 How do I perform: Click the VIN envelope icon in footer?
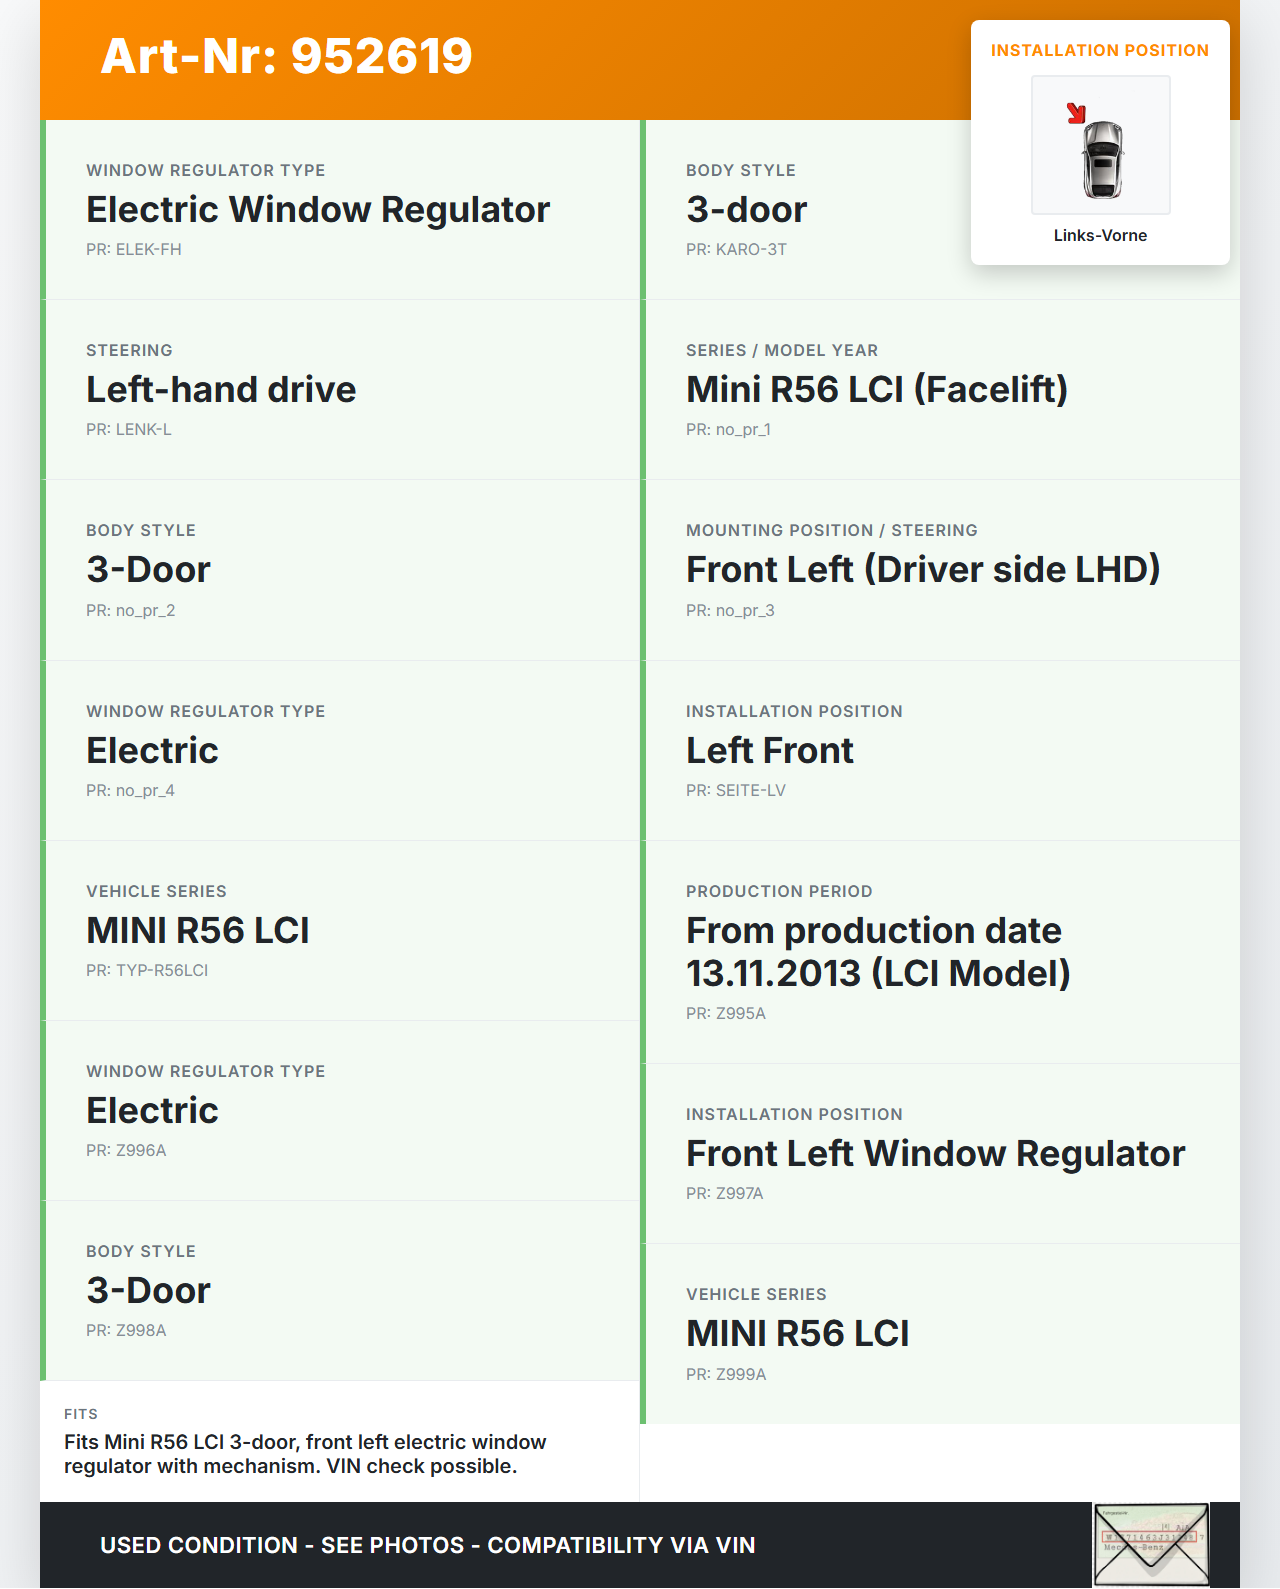1150,1545
